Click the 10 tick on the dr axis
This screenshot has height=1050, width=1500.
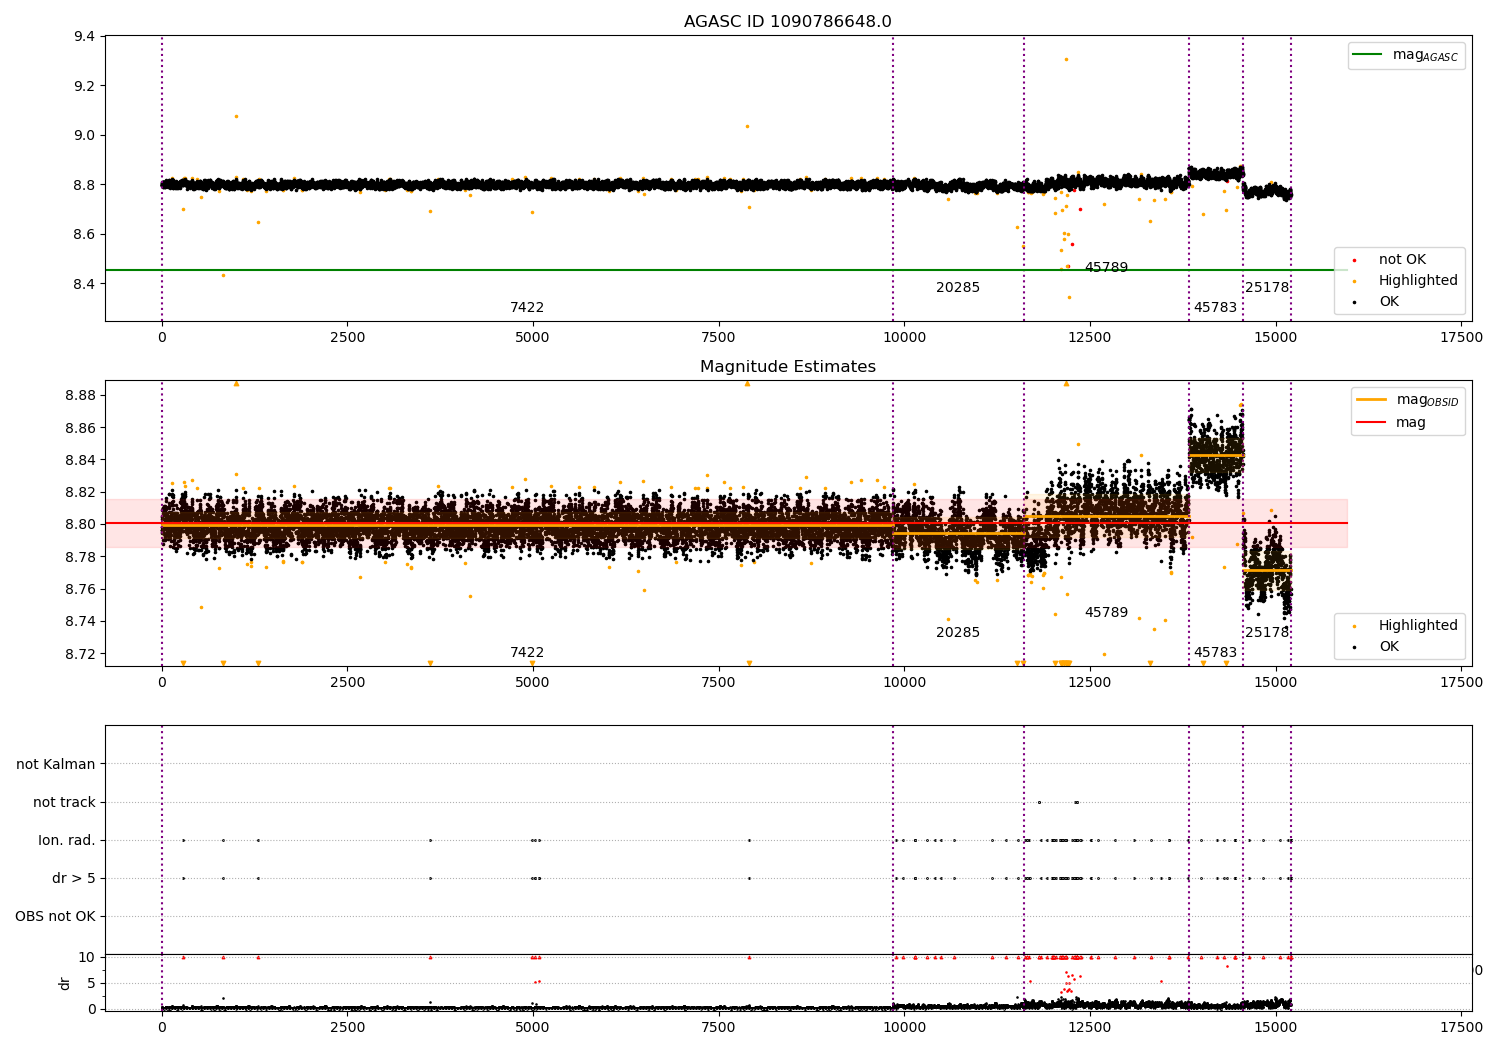pos(87,957)
